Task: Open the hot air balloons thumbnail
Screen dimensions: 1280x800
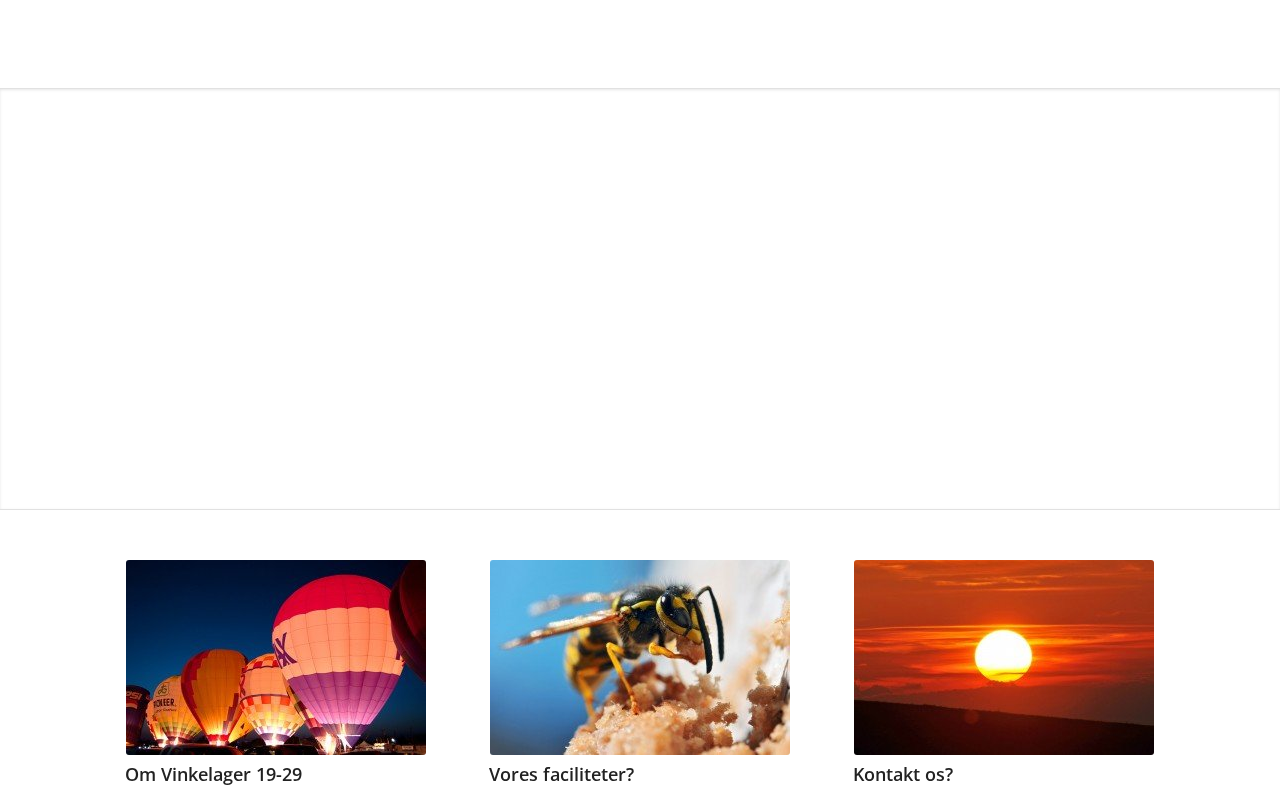Action: [x=276, y=657]
